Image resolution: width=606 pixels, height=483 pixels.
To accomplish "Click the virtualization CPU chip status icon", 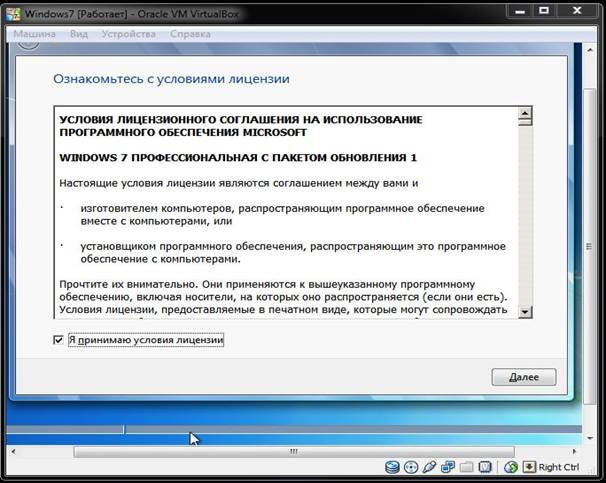I will click(485, 467).
